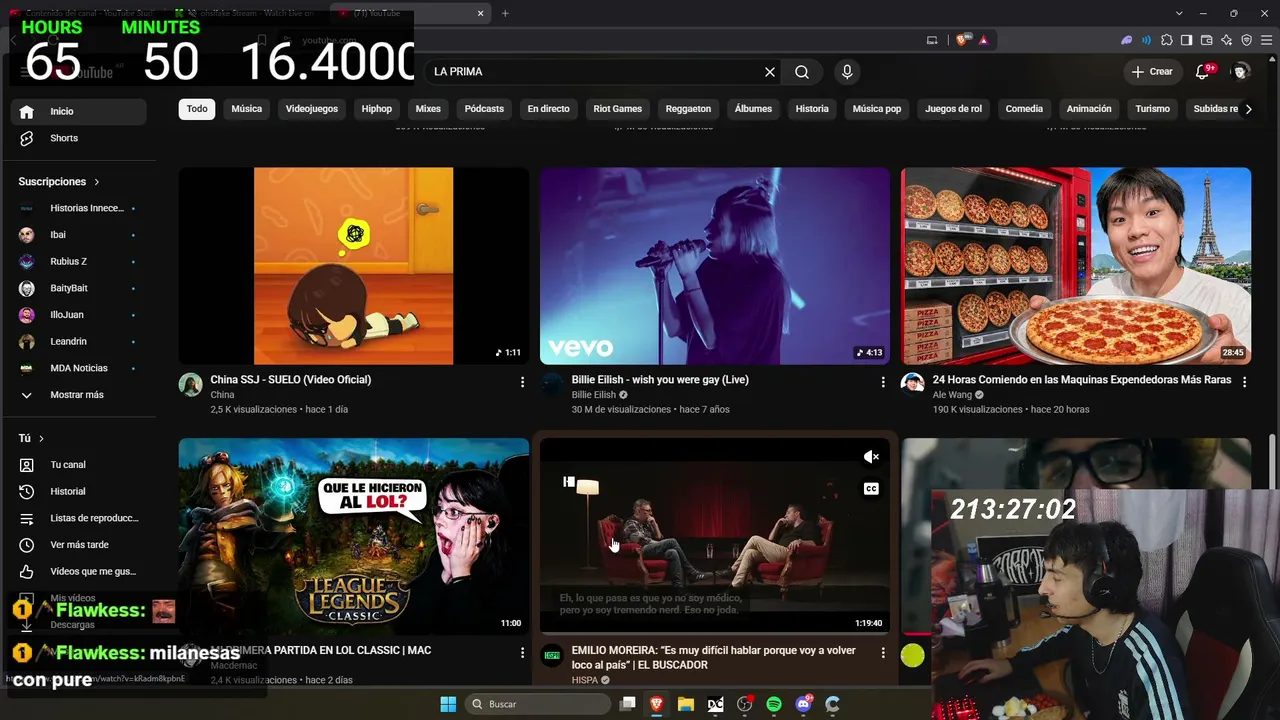Screen dimensions: 1280x720
Task: Open Rubius Z channel in subscriptions
Action: (x=80, y=262)
